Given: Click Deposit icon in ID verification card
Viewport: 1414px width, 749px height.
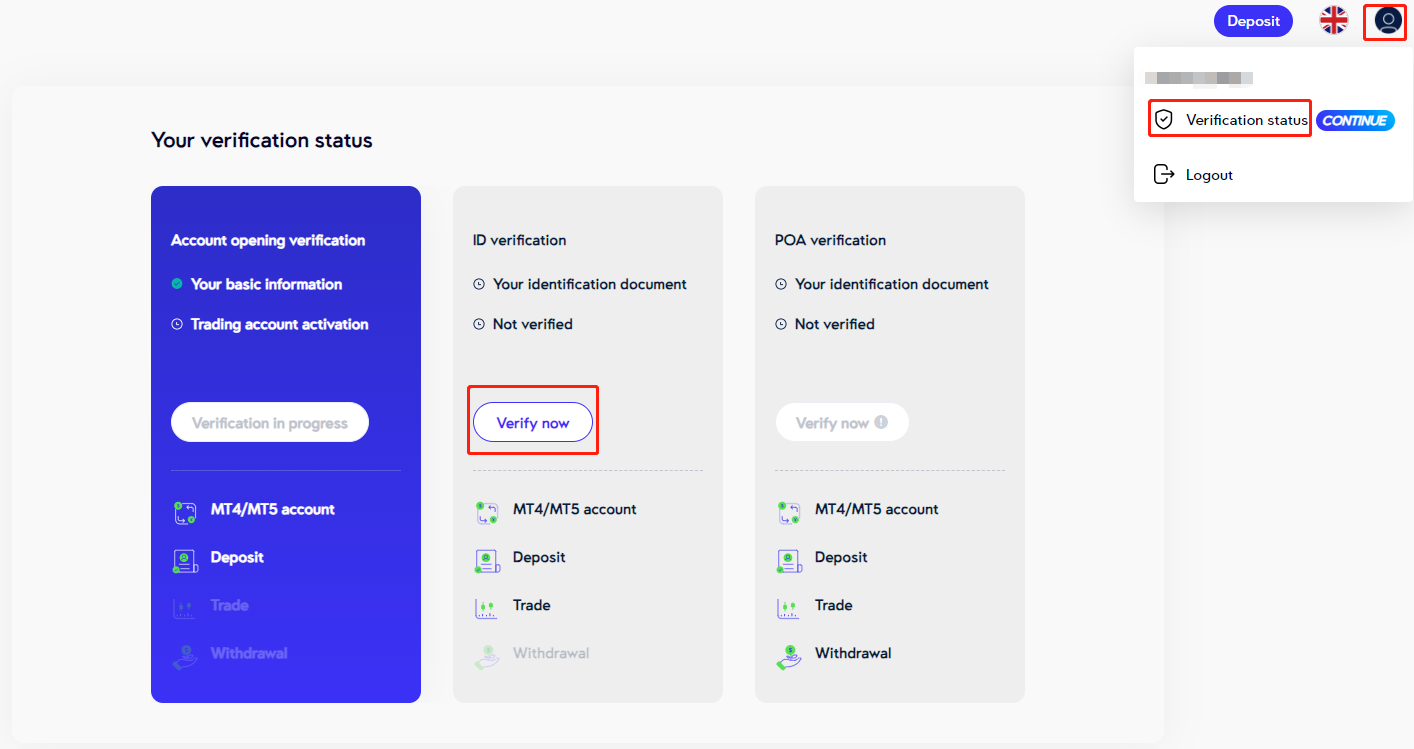Looking at the screenshot, I should pos(487,560).
